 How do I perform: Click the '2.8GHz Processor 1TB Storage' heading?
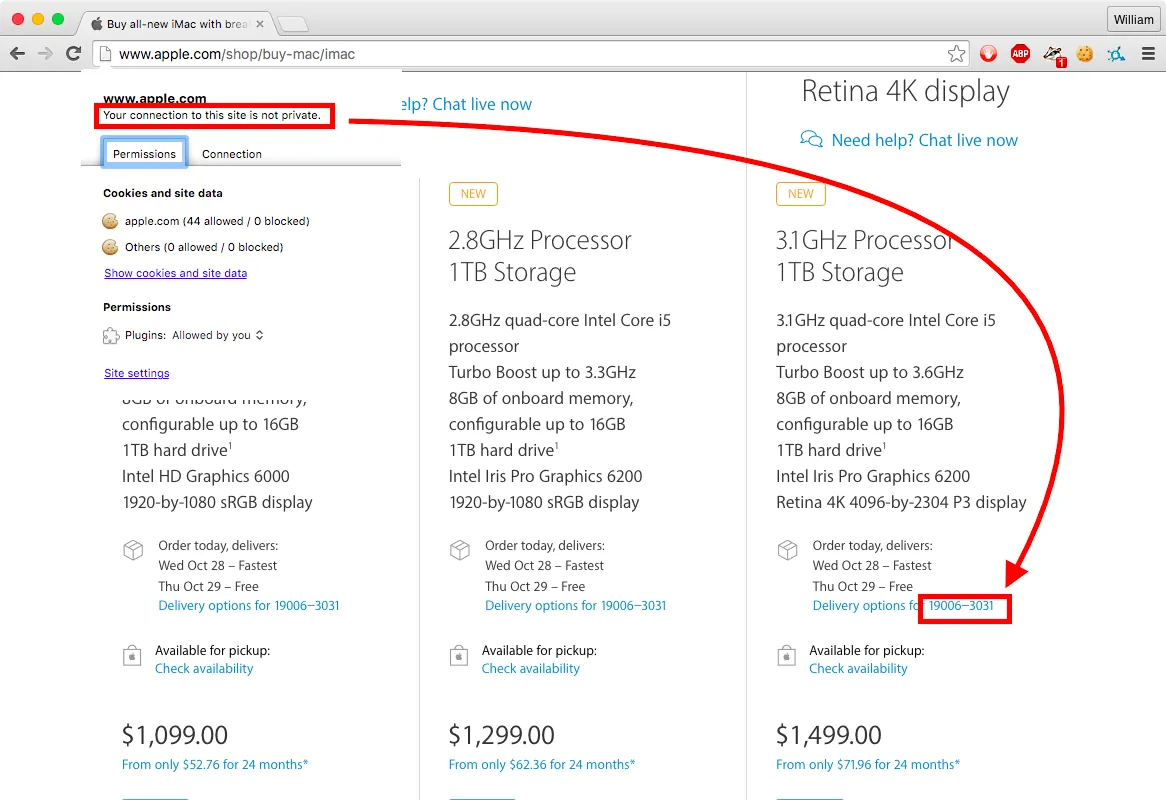(540, 257)
